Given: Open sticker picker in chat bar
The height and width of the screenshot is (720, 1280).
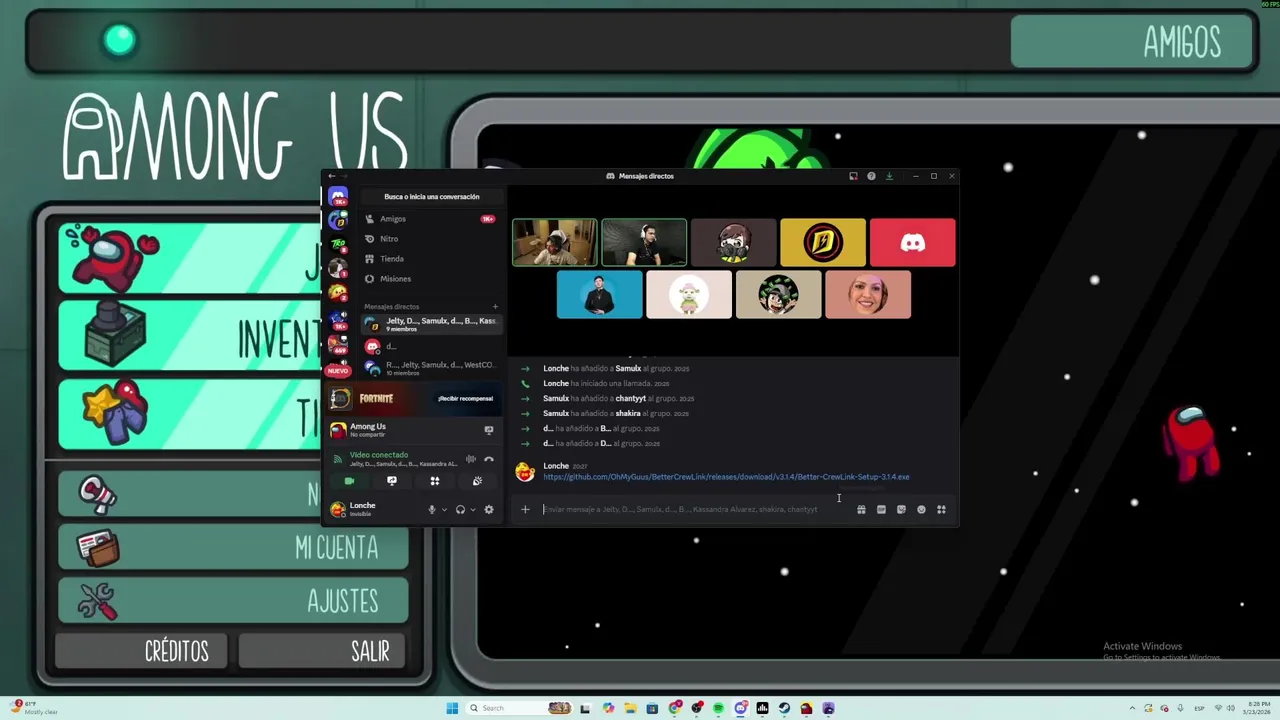Looking at the screenshot, I should [901, 510].
